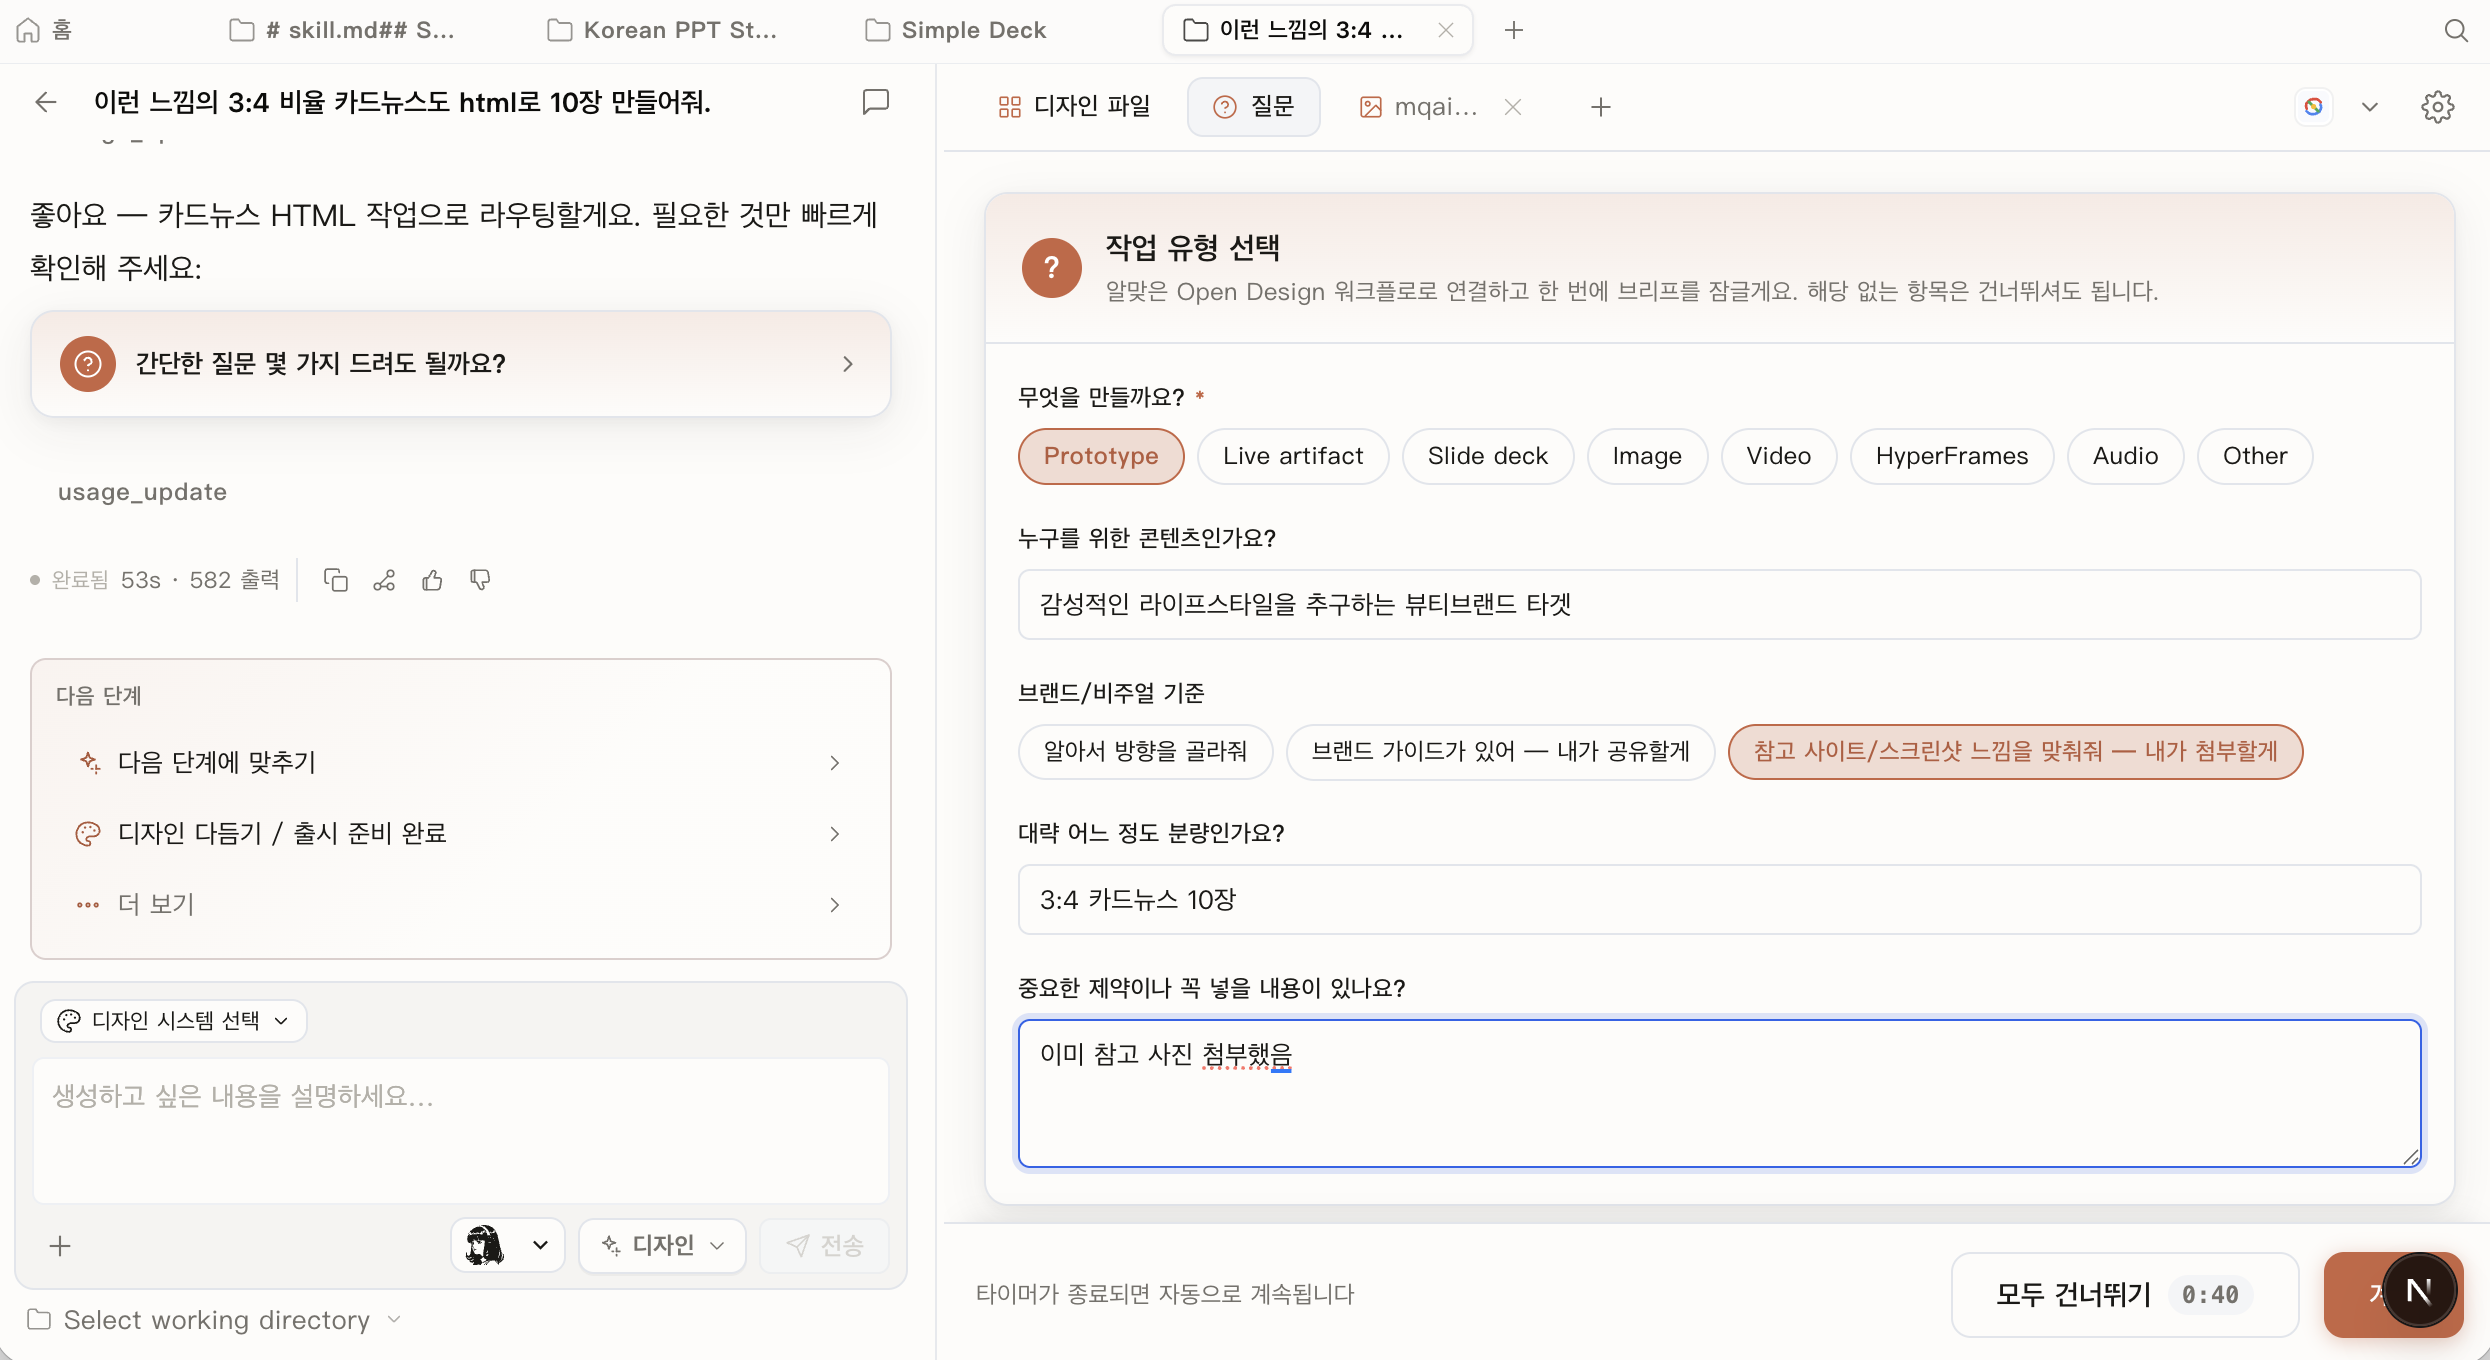
Task: Click the 0:40 countdown timer
Action: point(2210,1294)
